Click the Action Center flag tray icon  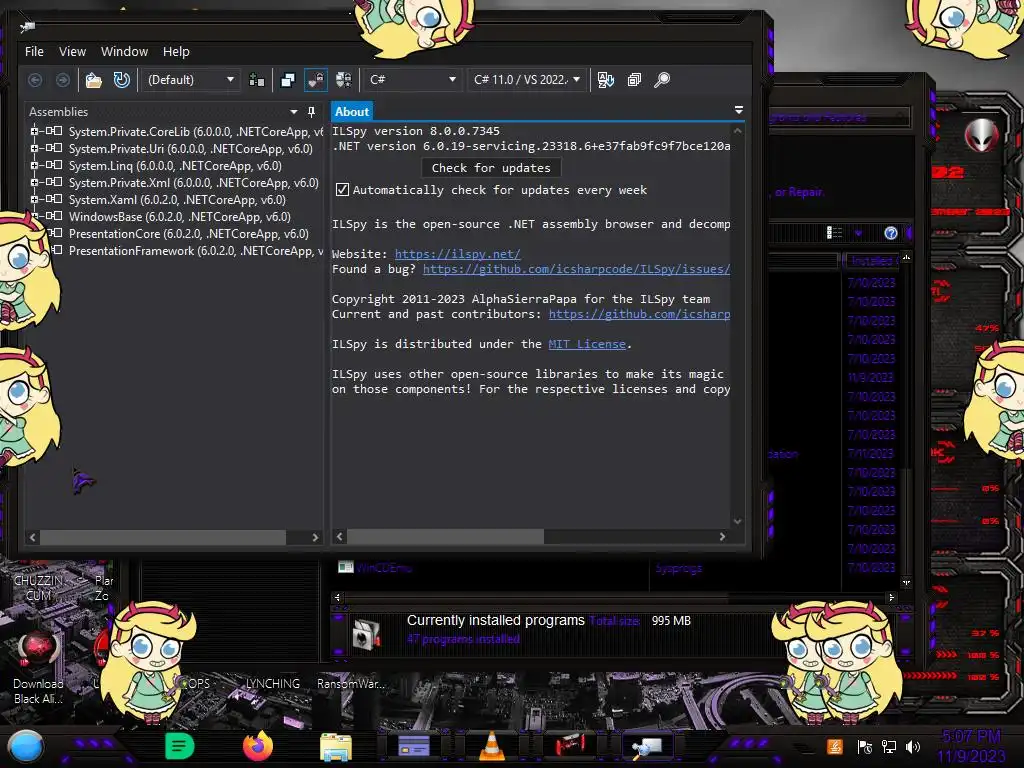(864, 747)
